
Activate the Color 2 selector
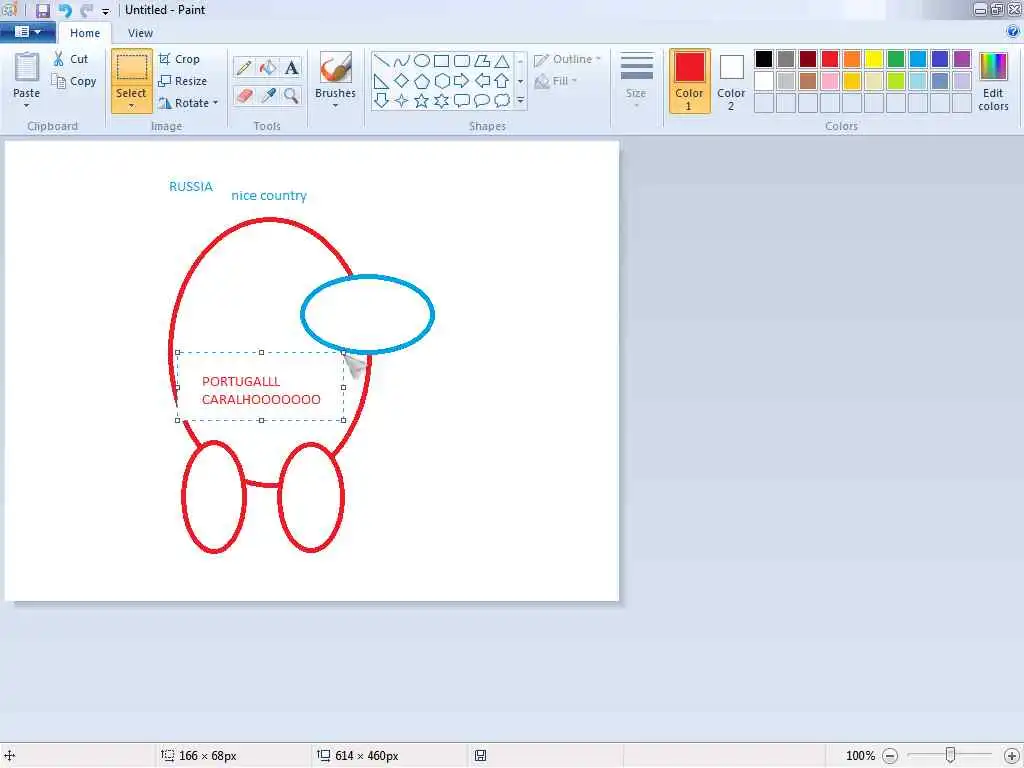pyautogui.click(x=731, y=81)
